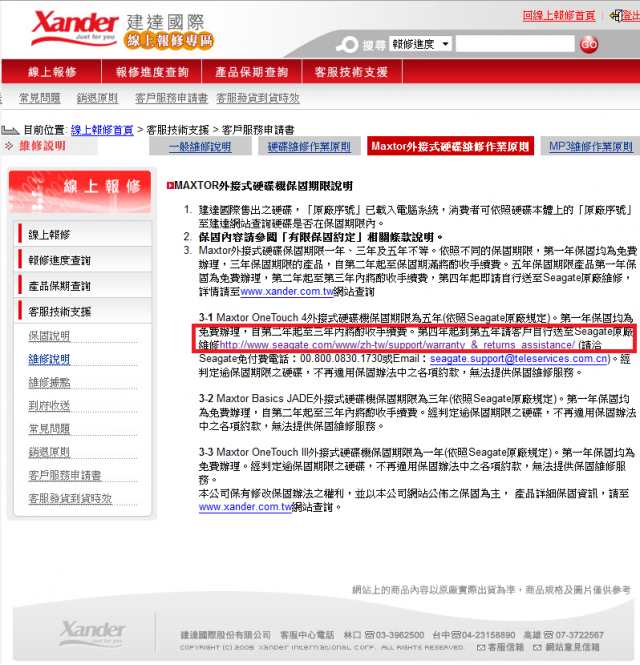Open the Seagate warranty returns URL
Viewport: 640px width, 665px height.
point(397,345)
